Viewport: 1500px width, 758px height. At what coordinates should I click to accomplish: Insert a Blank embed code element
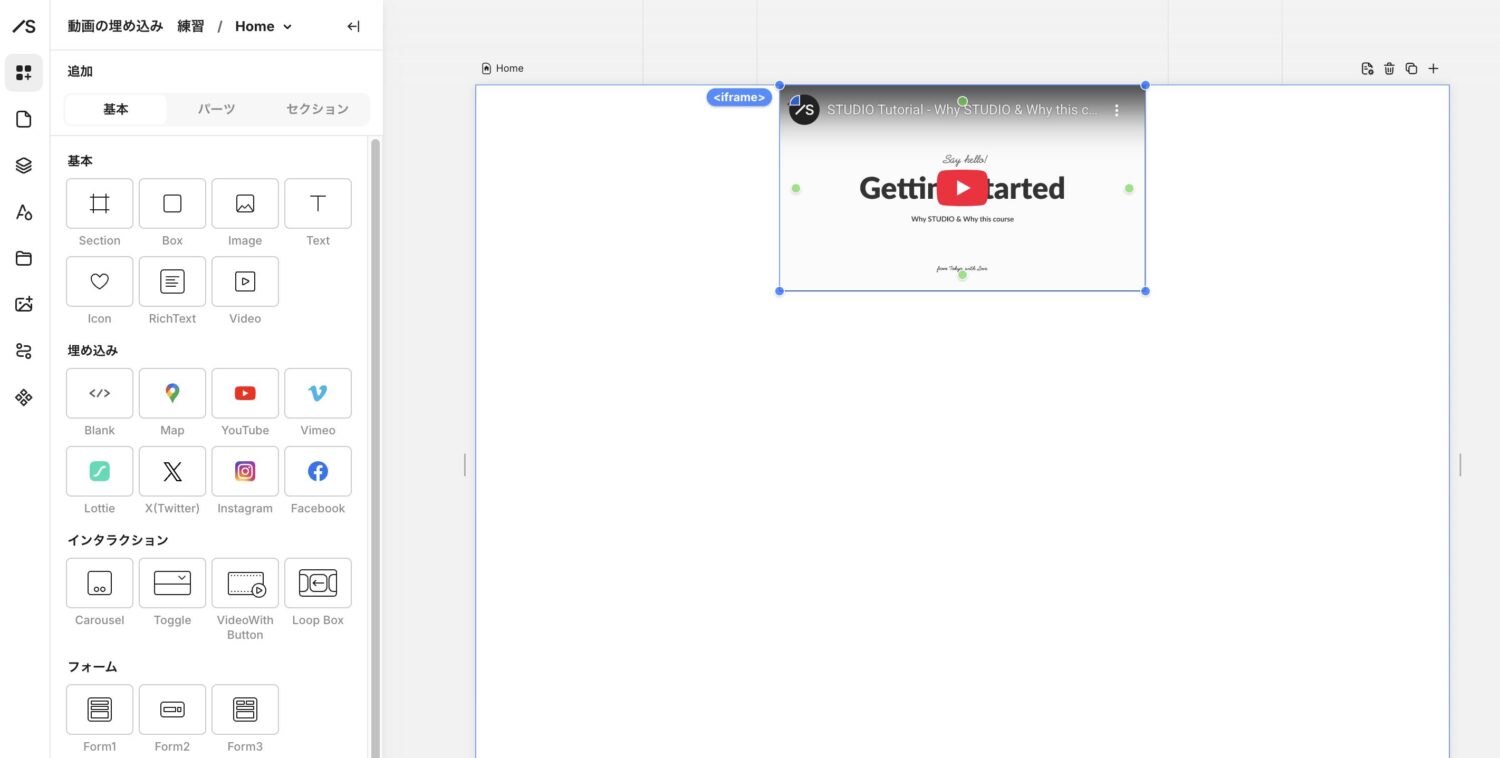coord(99,393)
